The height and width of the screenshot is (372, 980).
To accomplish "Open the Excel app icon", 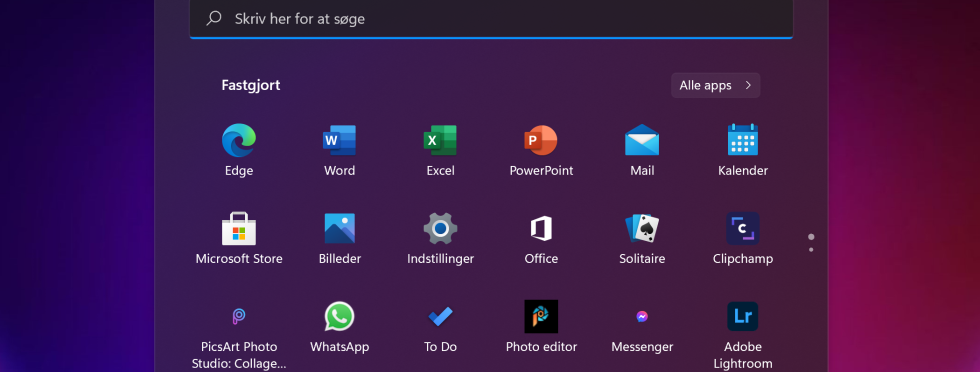I will tap(440, 140).
